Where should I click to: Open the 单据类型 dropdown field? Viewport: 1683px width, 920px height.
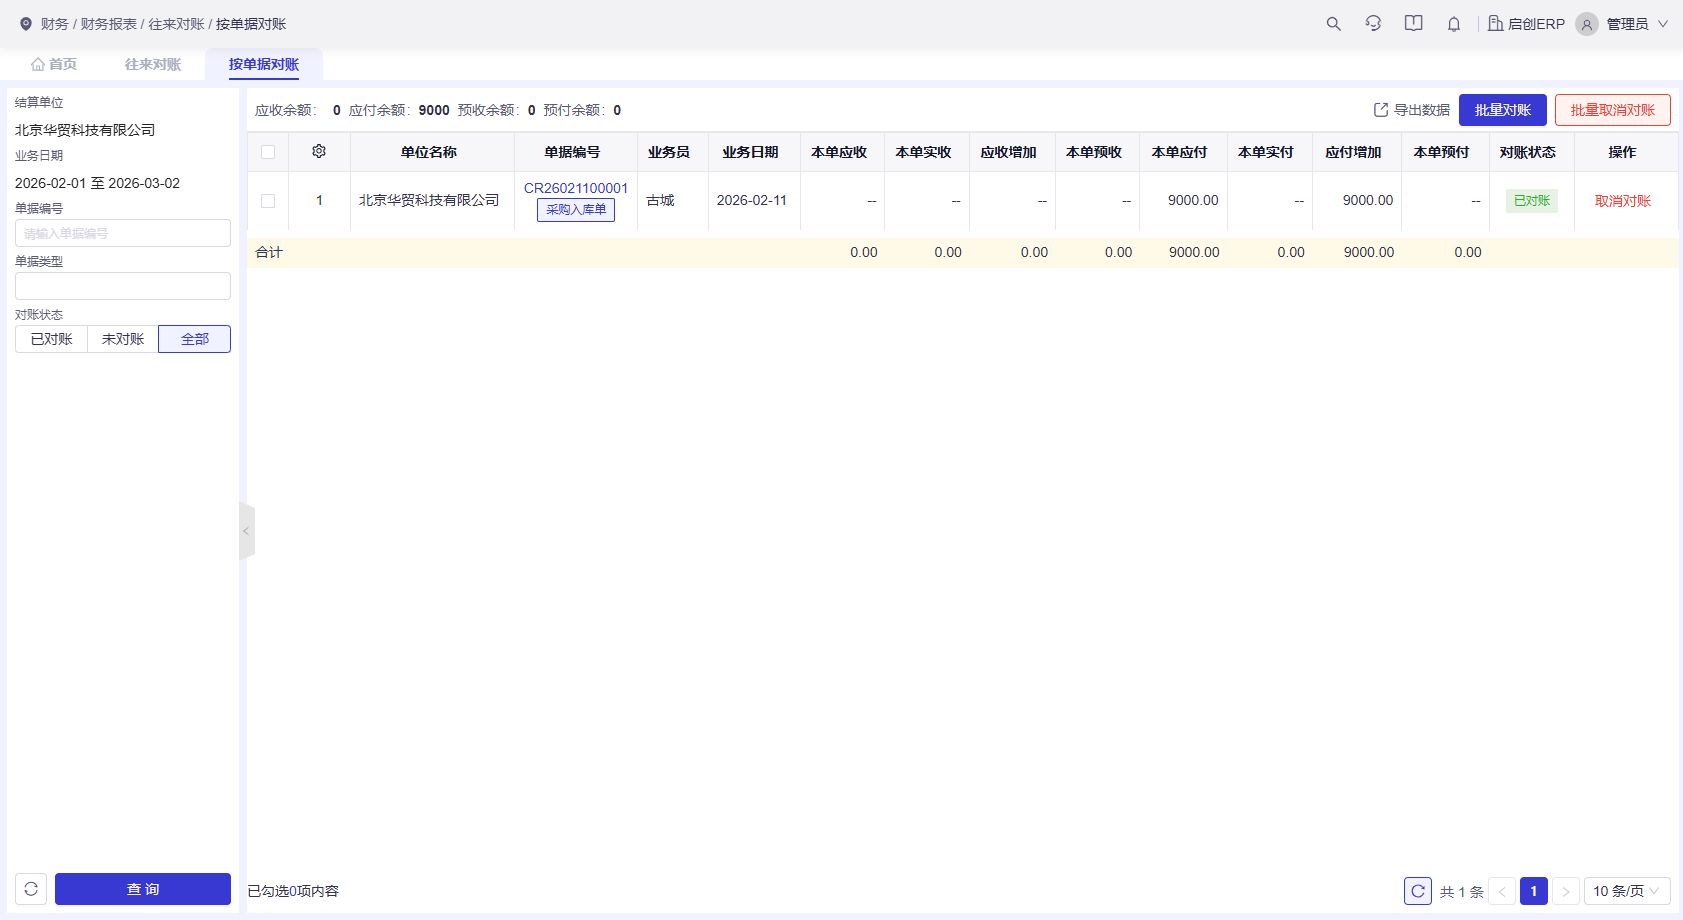123,286
